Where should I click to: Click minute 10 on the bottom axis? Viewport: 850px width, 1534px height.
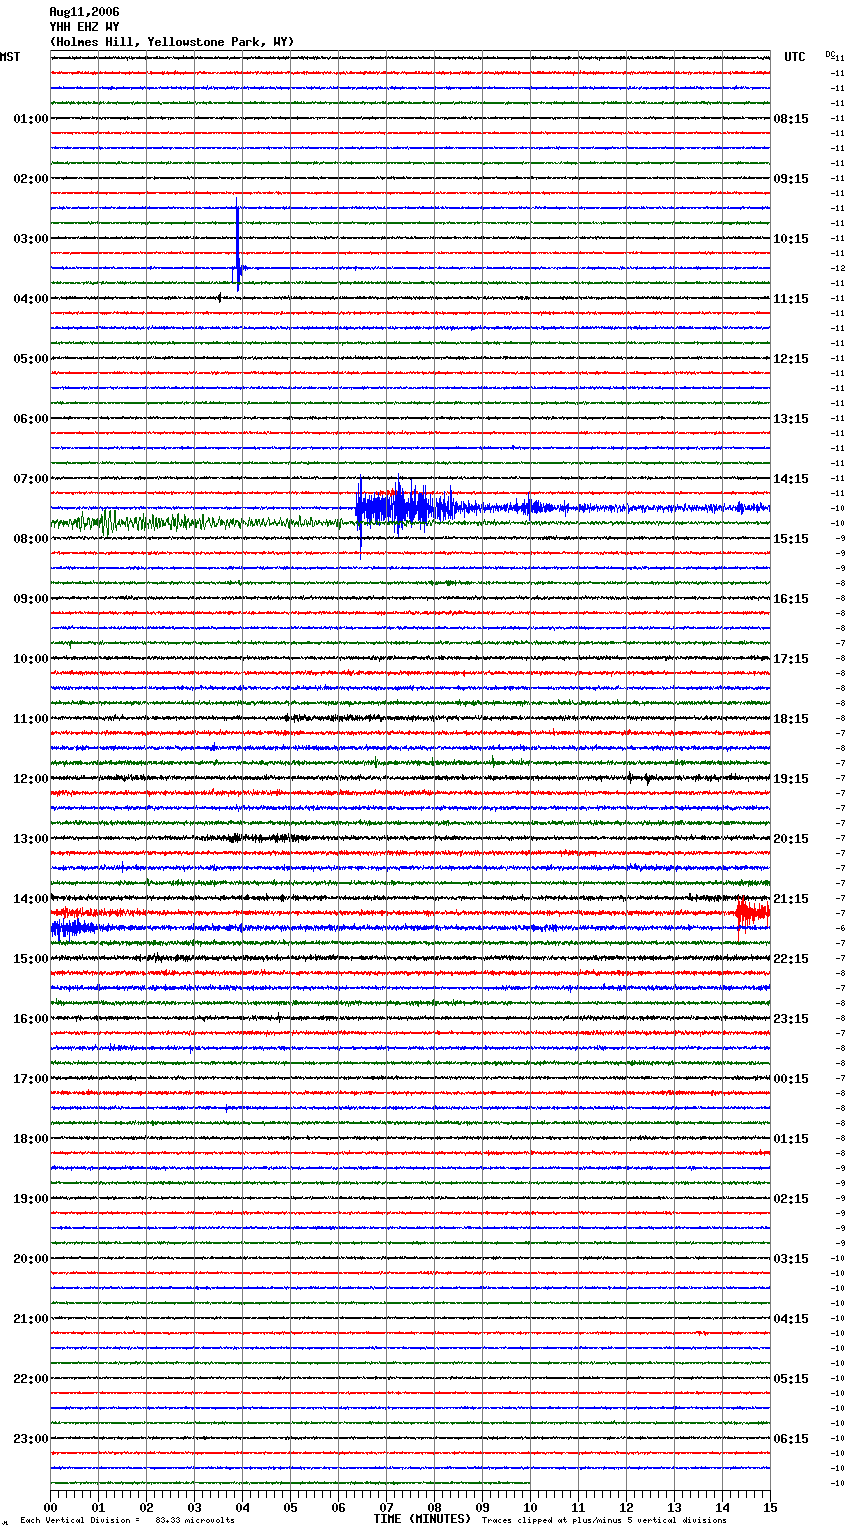tap(530, 1506)
